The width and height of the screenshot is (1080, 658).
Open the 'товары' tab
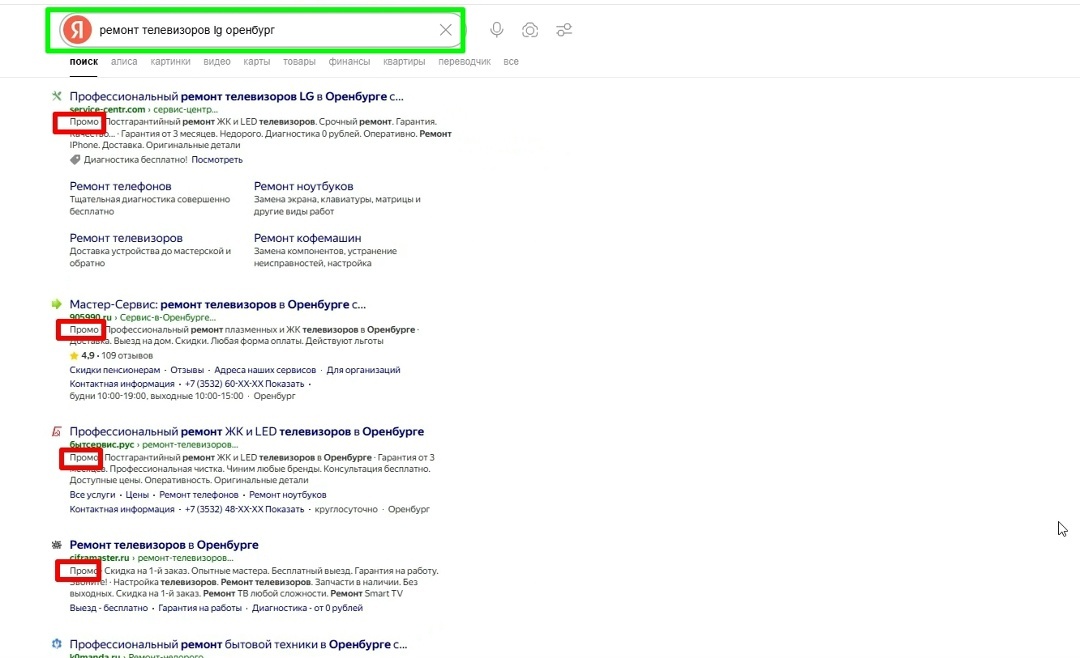coord(299,61)
